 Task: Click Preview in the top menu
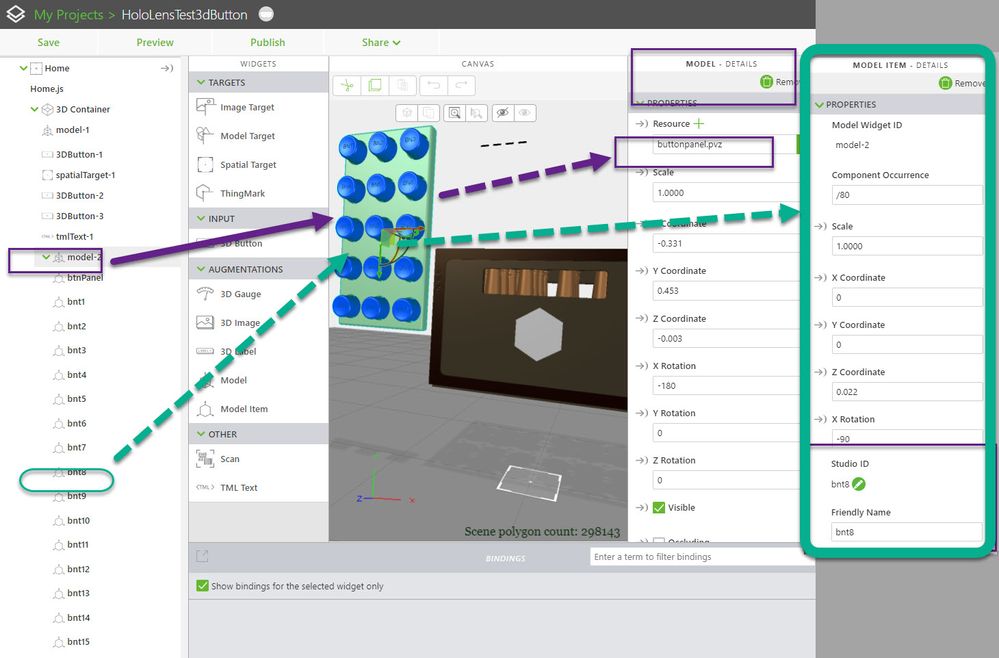click(155, 43)
